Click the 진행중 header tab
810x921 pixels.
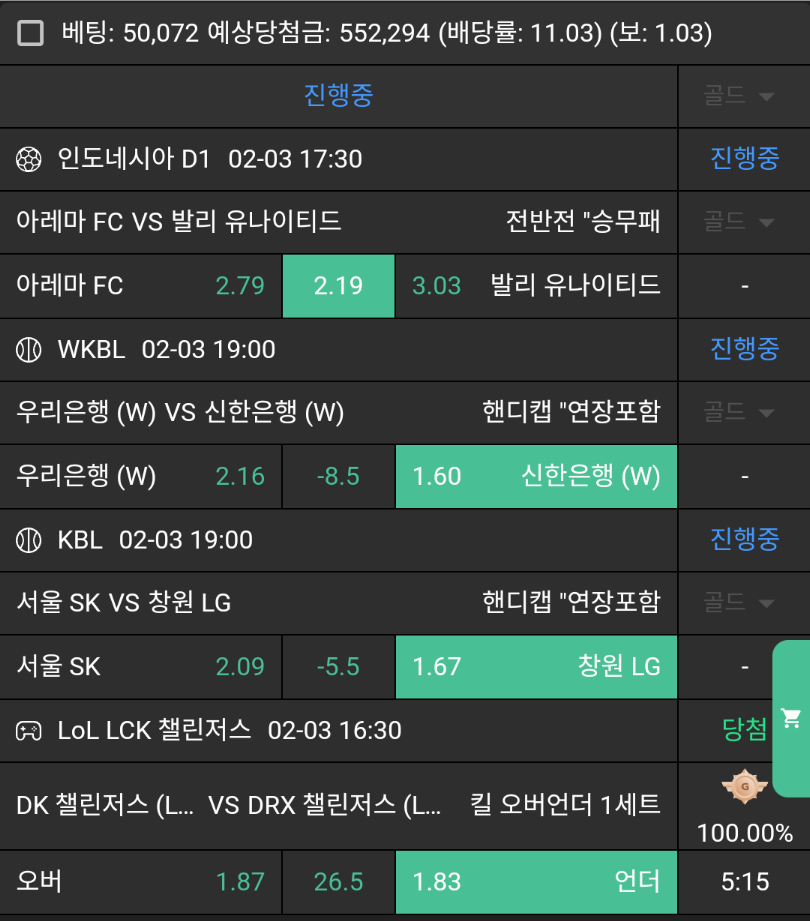(338, 96)
